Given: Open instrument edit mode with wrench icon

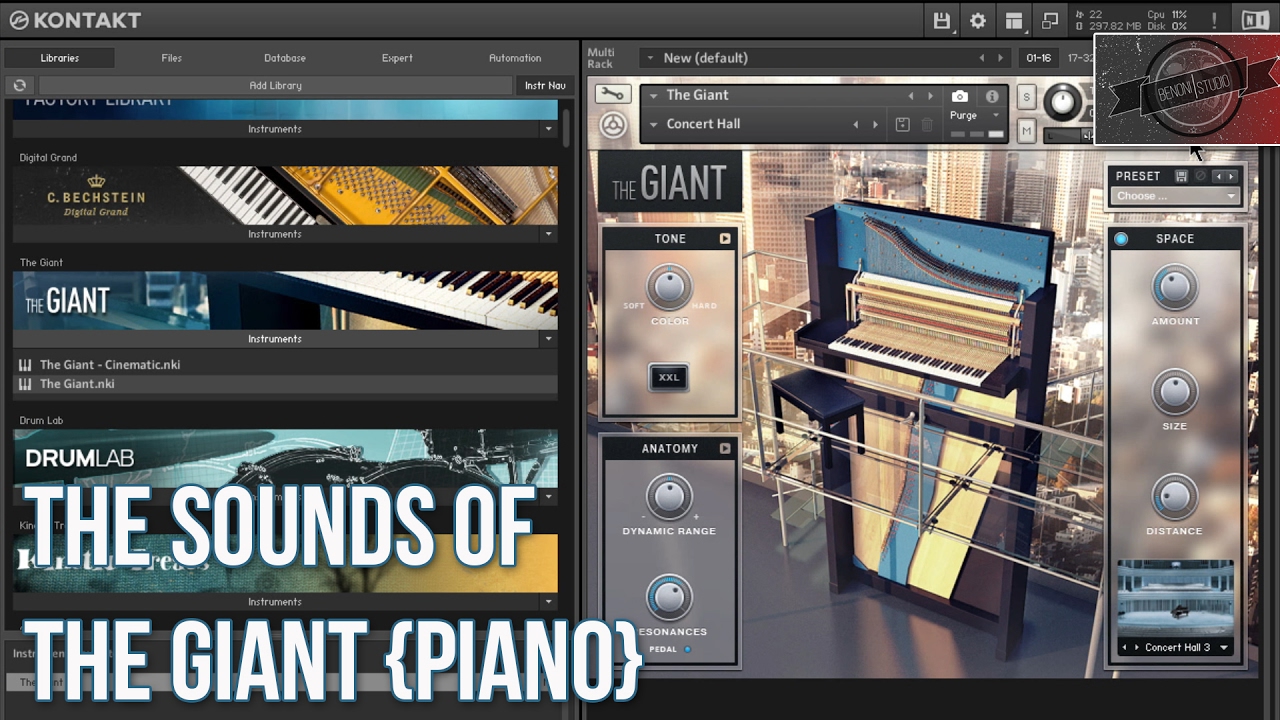Looking at the screenshot, I should (612, 95).
